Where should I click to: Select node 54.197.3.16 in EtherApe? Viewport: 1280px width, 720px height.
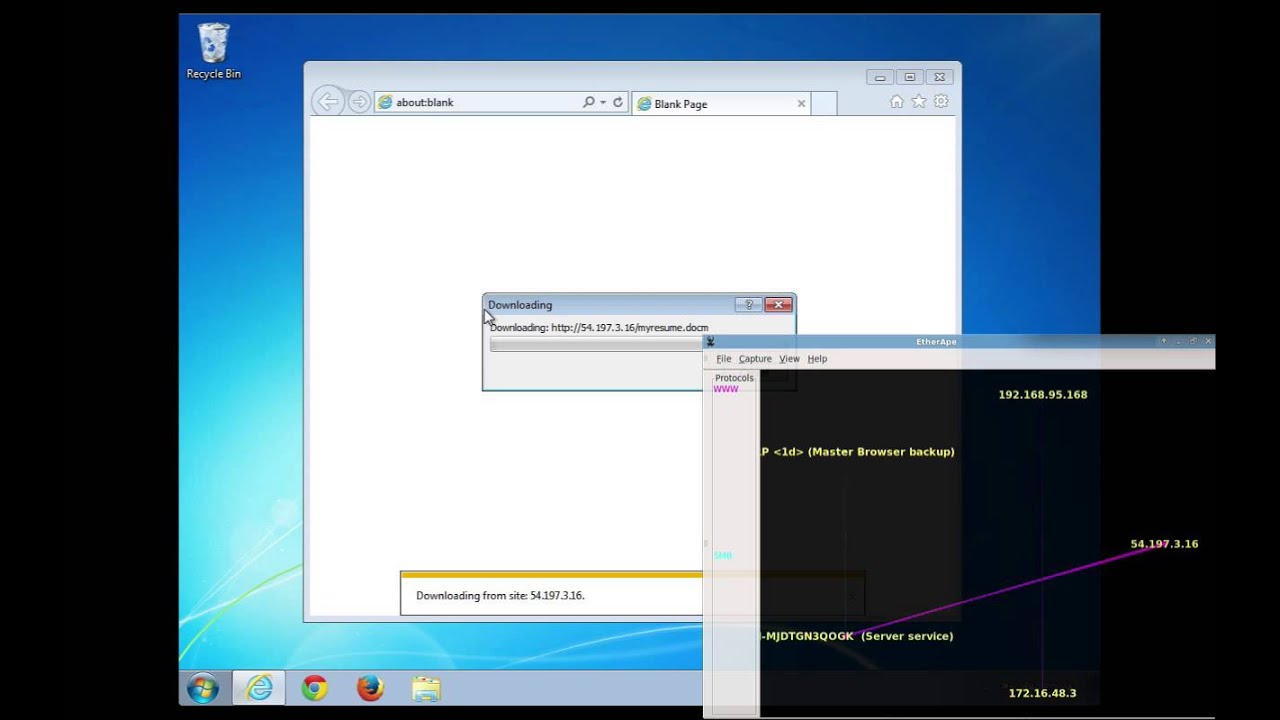tap(1164, 544)
